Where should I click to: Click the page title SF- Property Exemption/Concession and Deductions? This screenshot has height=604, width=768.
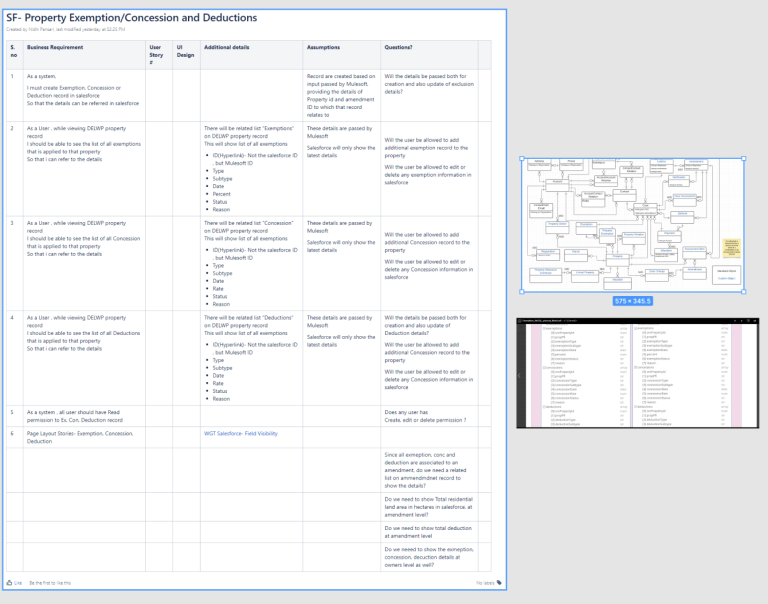[132, 18]
